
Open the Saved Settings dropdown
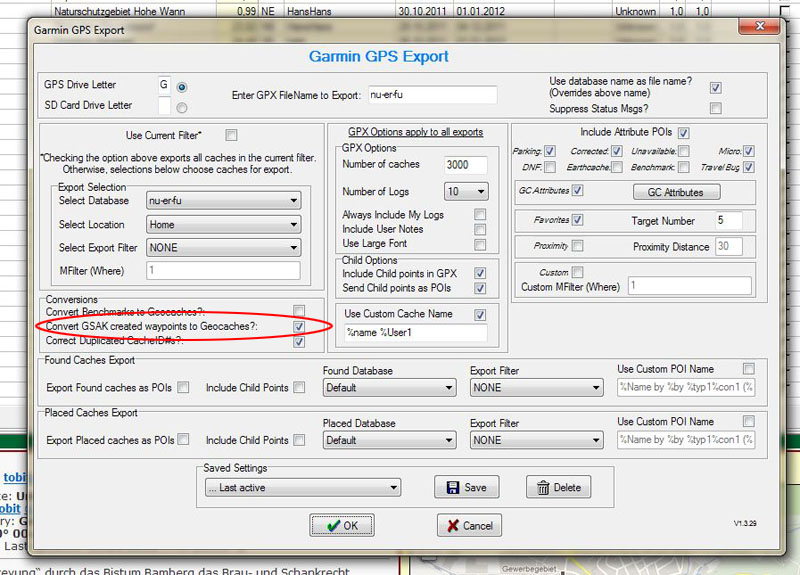point(303,488)
